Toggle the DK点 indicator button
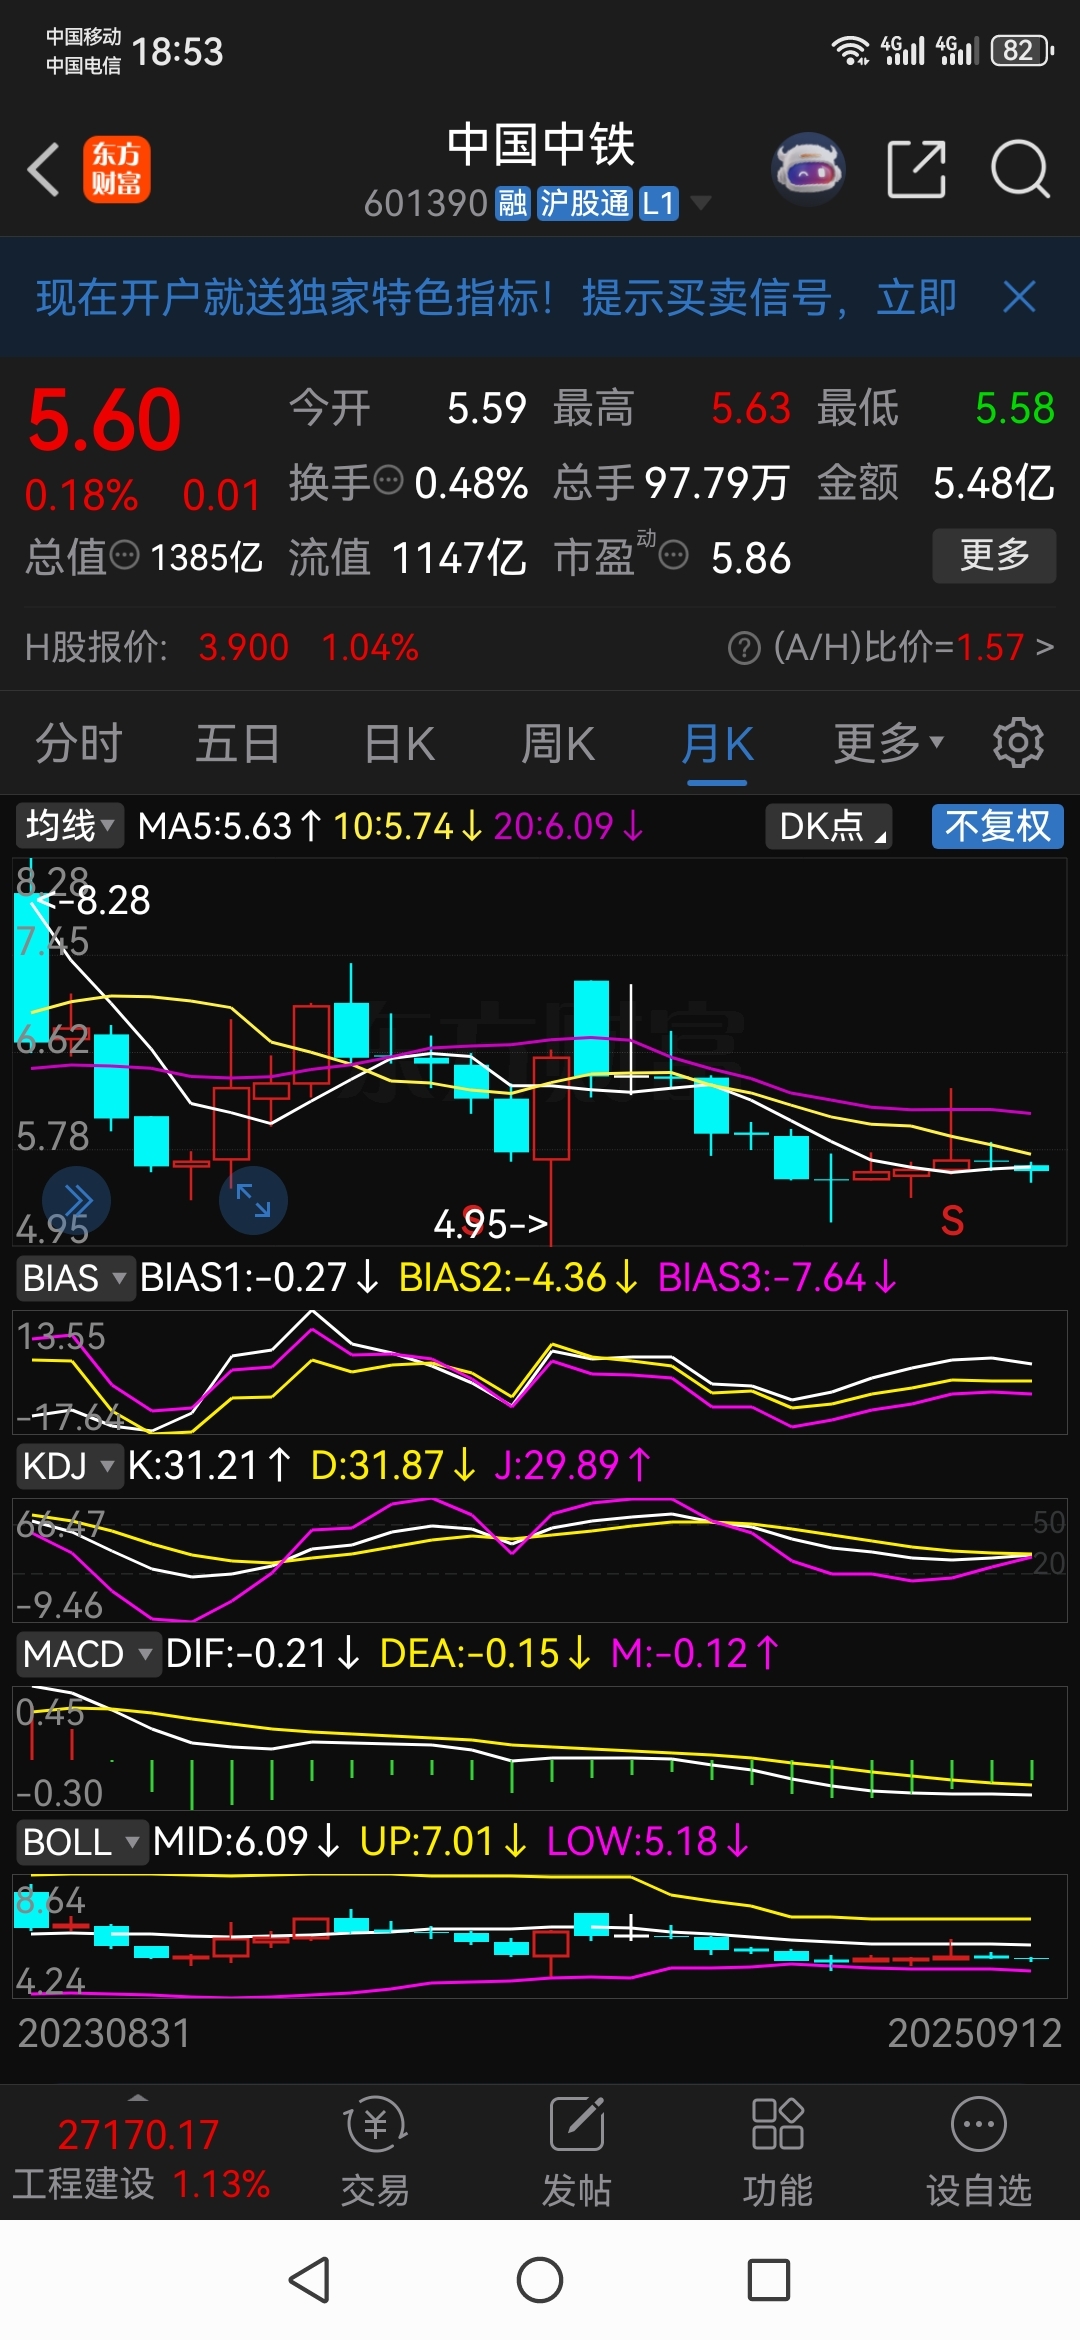This screenshot has height=2340, width=1080. (x=829, y=827)
